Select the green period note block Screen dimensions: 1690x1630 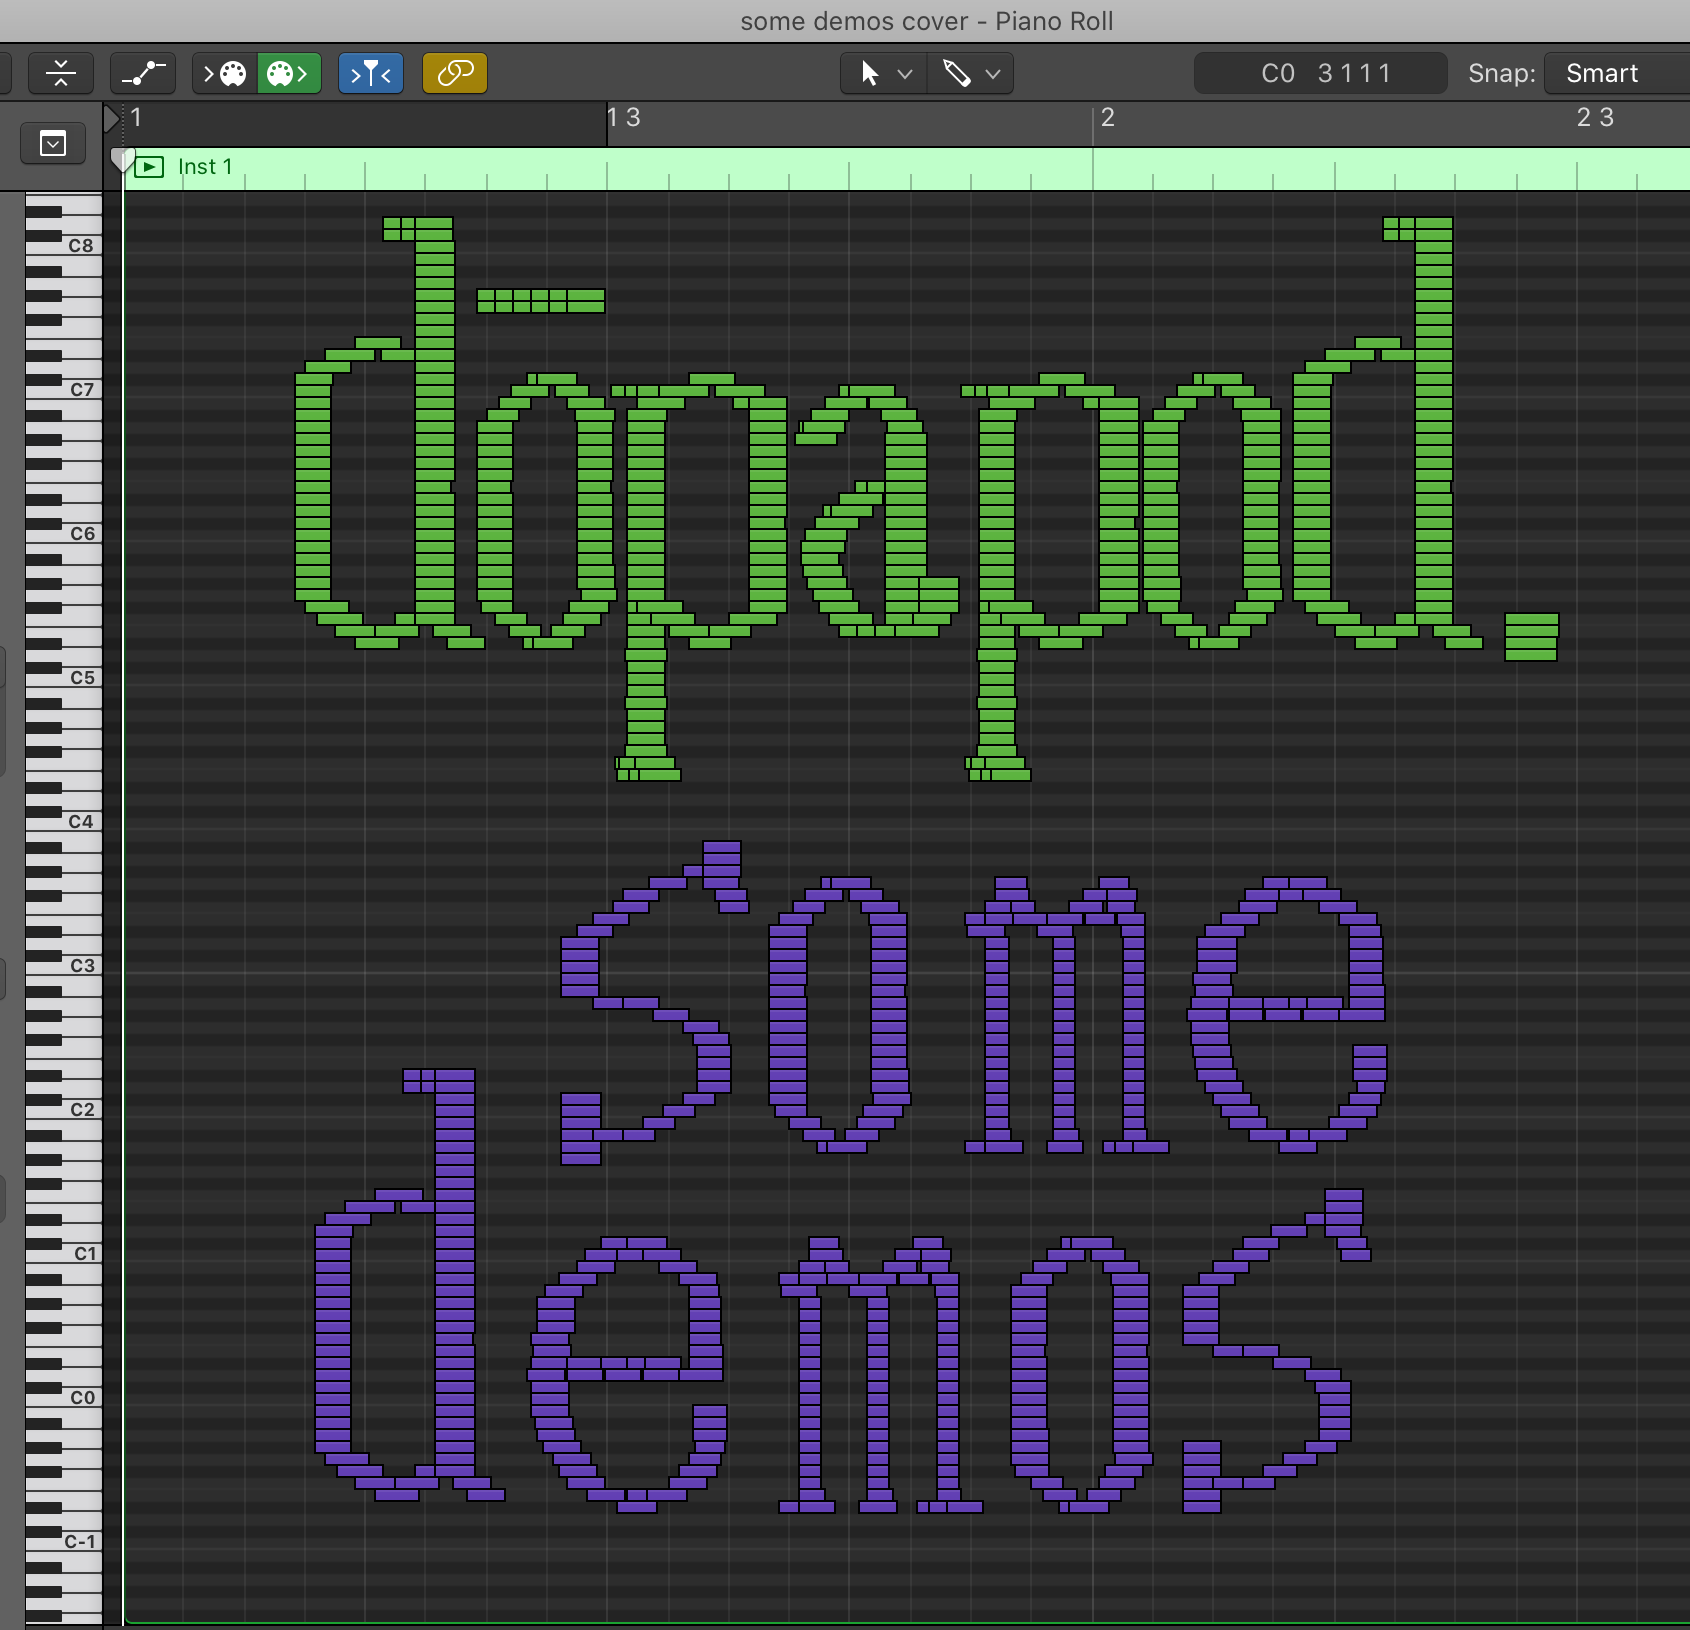[x=1531, y=637]
